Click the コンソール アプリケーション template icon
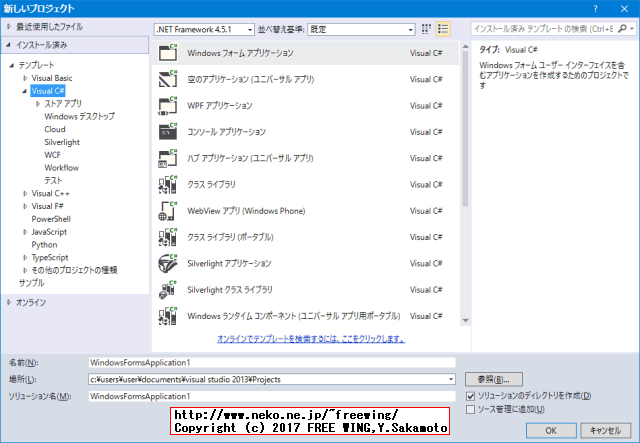This screenshot has height=443, width=640. pyautogui.click(x=168, y=131)
